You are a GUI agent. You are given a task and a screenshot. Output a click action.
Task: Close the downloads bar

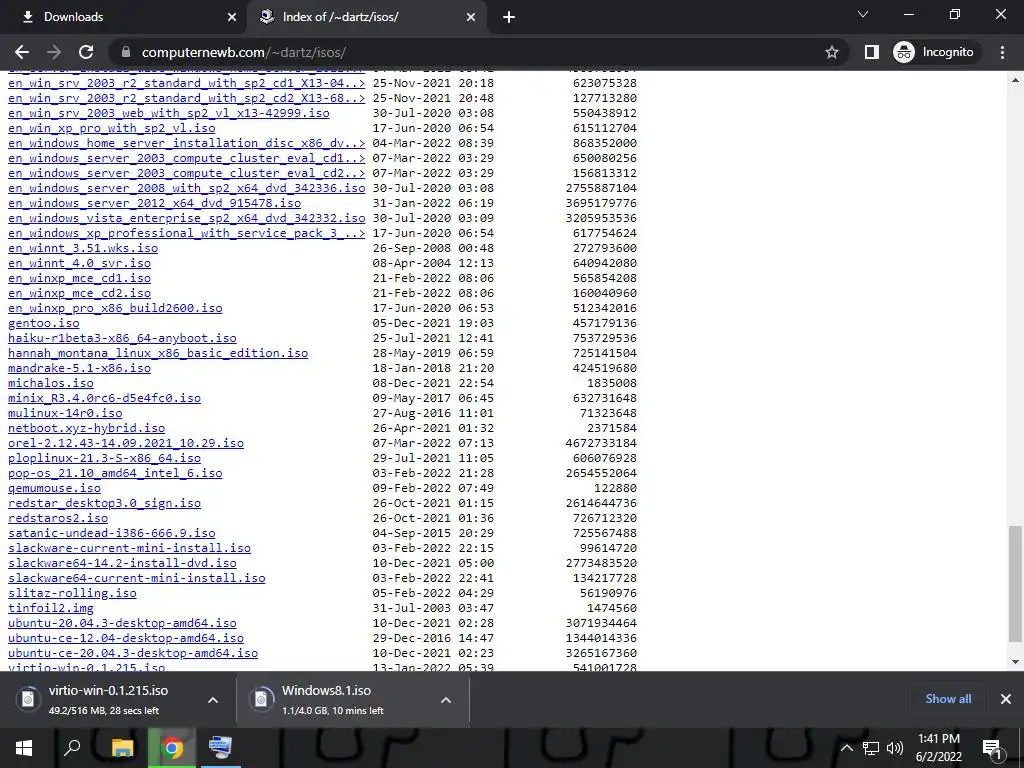coord(1006,699)
